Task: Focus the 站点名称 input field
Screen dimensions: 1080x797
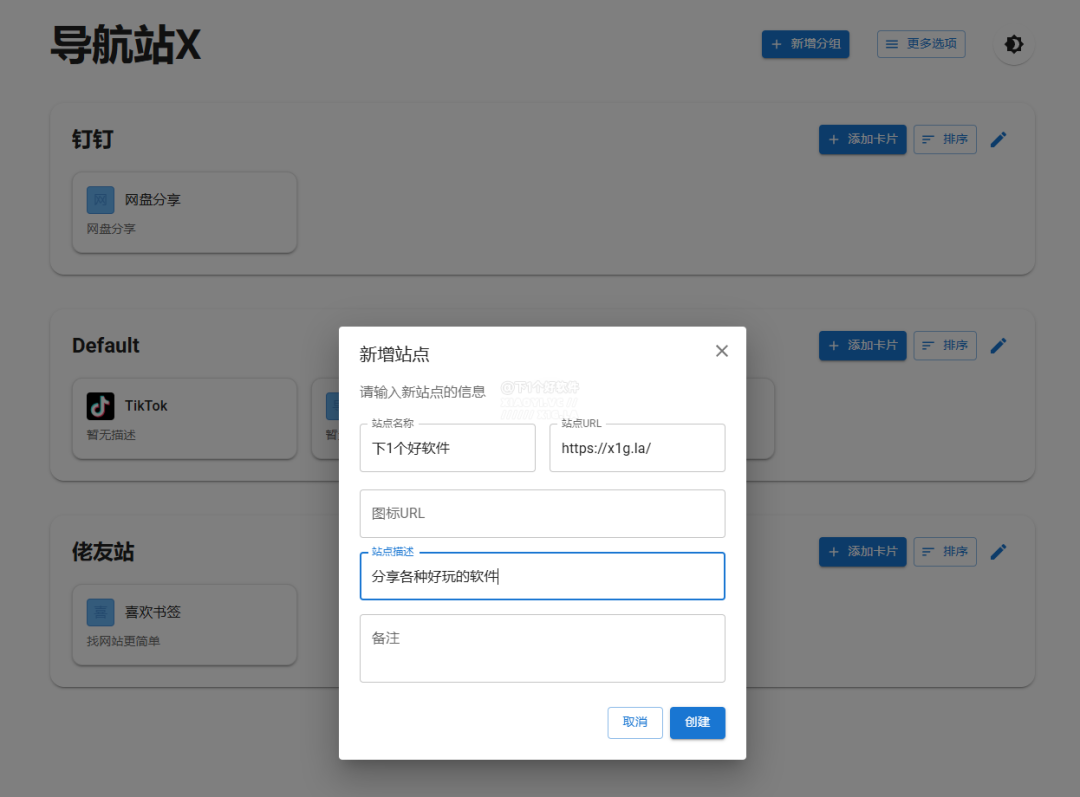Action: [x=447, y=448]
